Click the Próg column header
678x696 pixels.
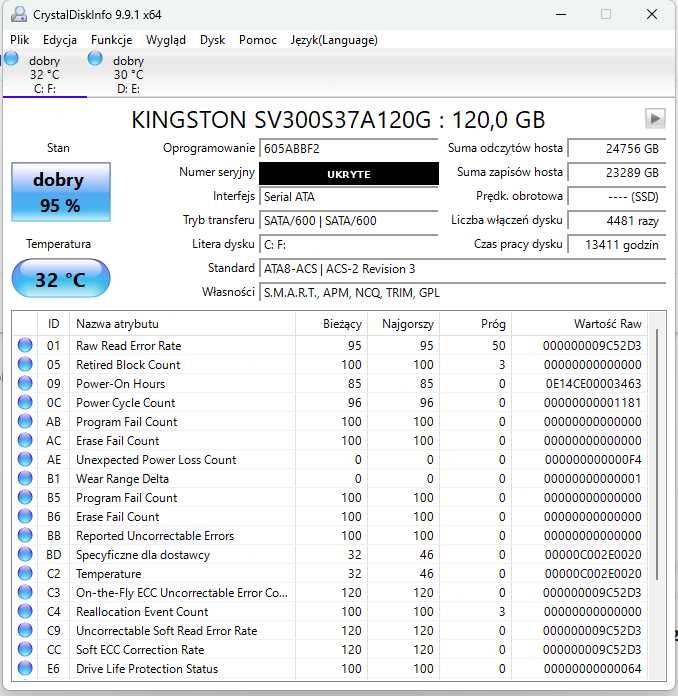click(x=476, y=324)
